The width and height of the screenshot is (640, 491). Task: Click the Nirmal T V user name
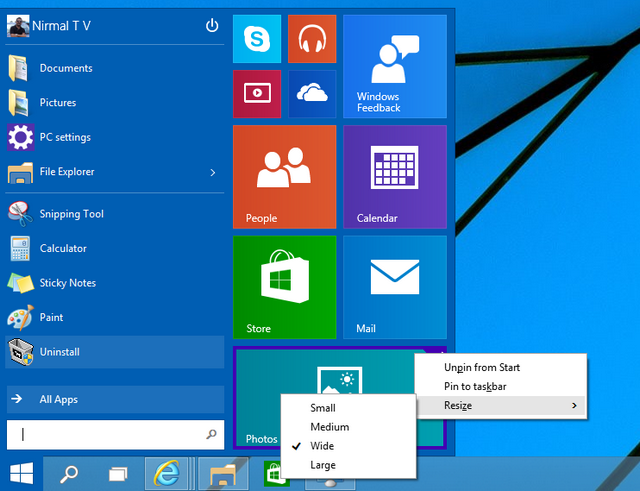(61, 26)
